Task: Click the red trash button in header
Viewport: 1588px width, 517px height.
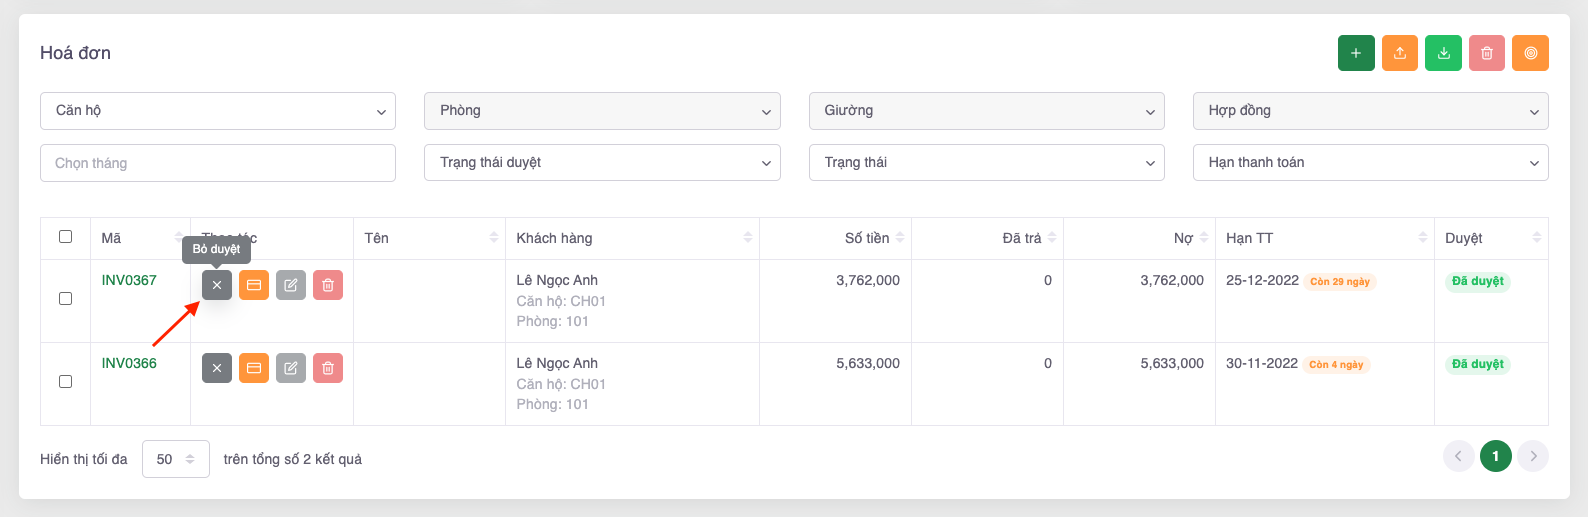Action: tap(1487, 53)
